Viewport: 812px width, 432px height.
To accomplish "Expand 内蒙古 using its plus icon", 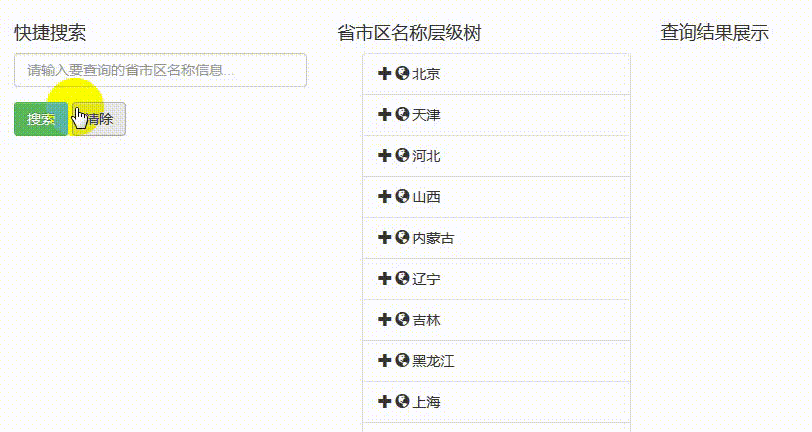I will click(384, 237).
